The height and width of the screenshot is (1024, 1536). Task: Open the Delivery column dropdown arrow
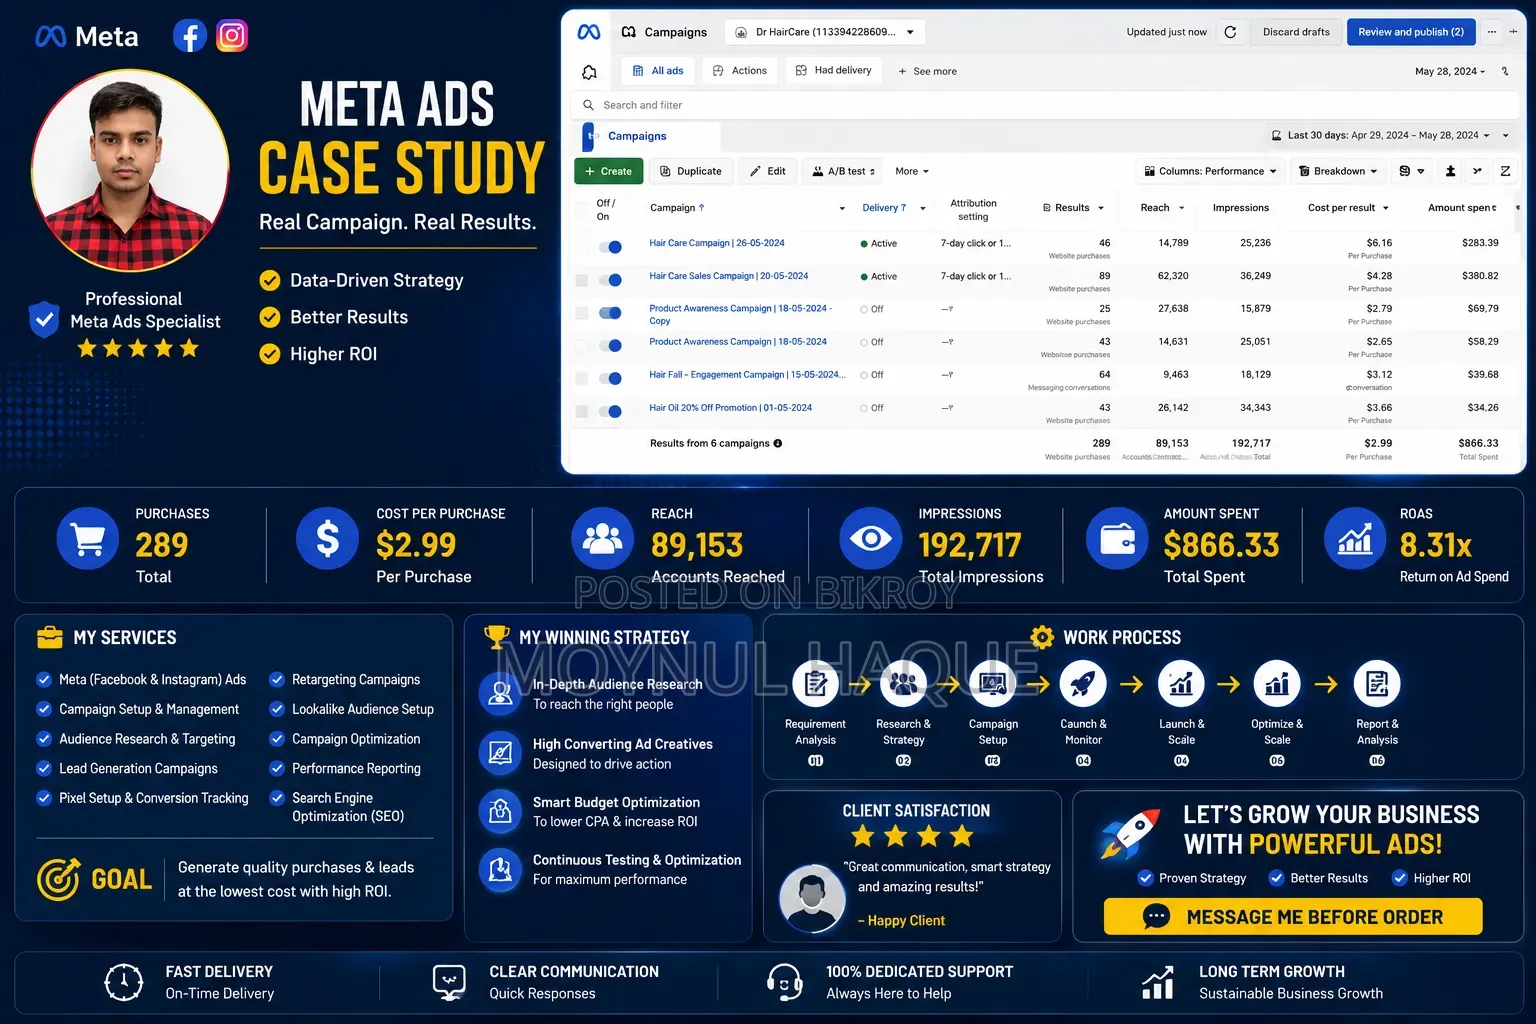click(922, 208)
